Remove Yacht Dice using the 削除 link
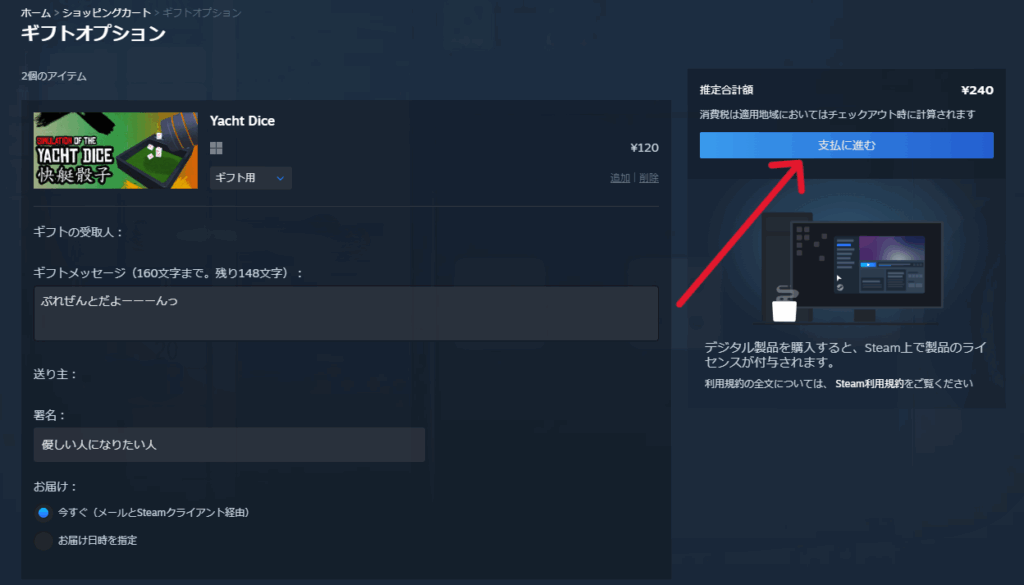The image size is (1024, 585). click(x=649, y=178)
